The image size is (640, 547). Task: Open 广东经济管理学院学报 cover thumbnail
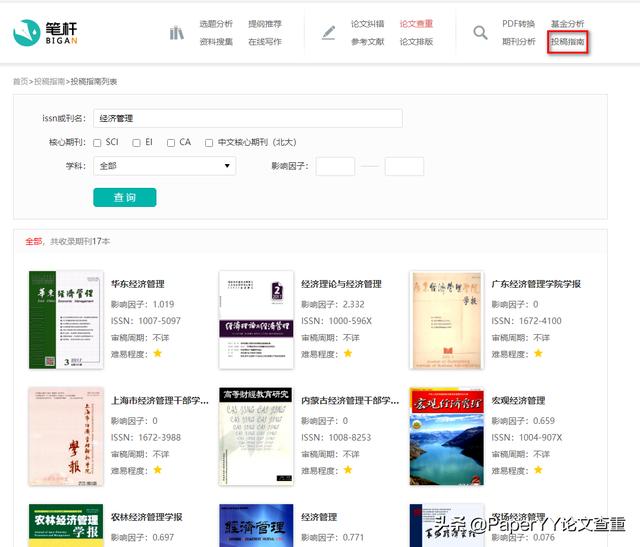(447, 320)
